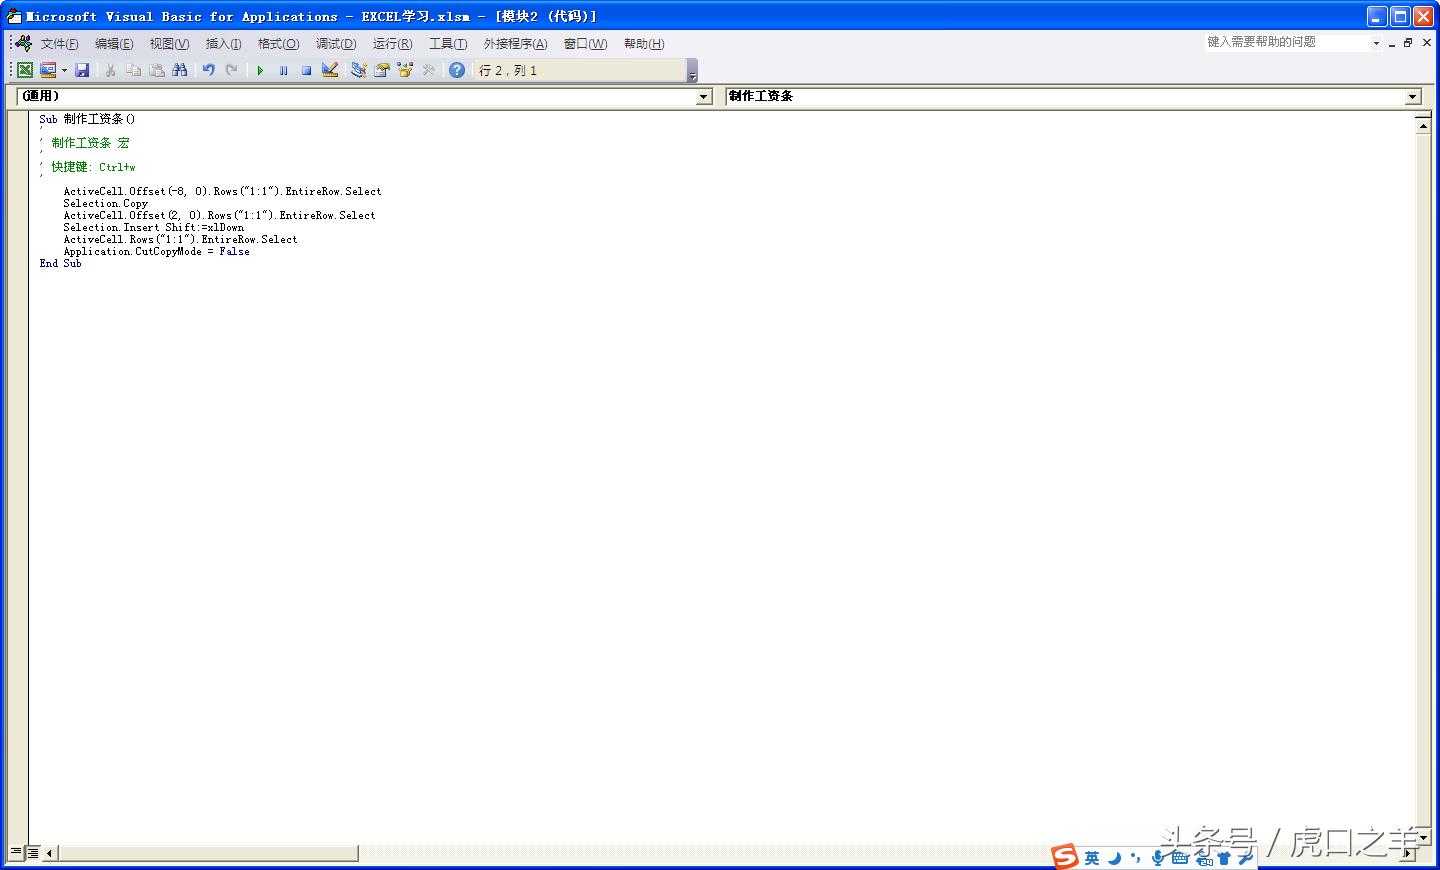Open the 编辑(E) menu

click(x=114, y=44)
